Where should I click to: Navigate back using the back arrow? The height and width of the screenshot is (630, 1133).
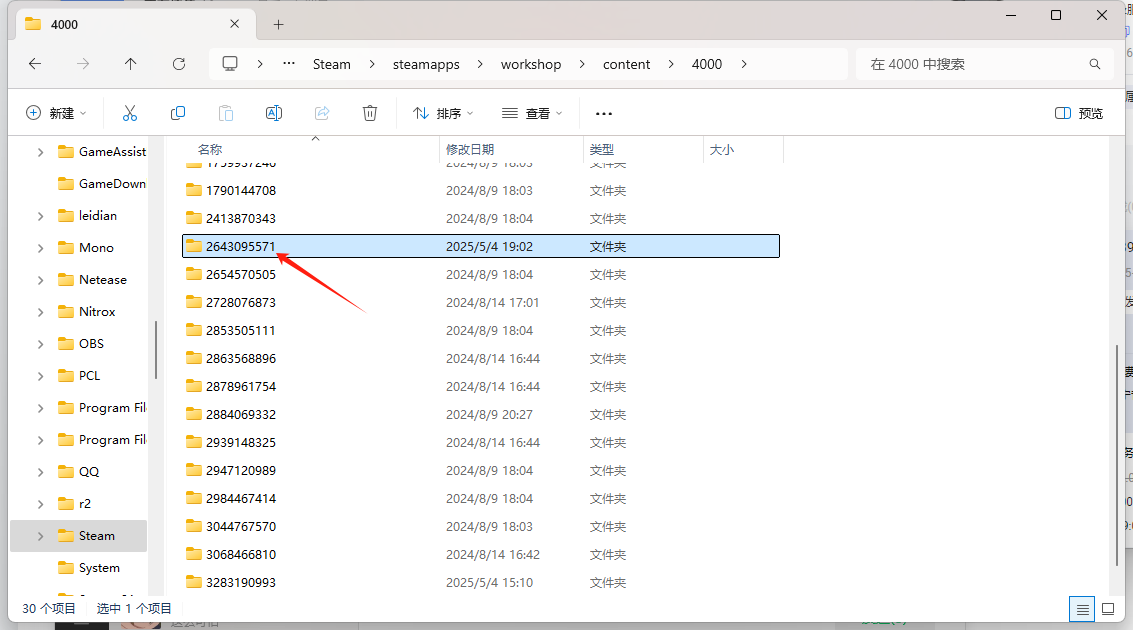[35, 64]
